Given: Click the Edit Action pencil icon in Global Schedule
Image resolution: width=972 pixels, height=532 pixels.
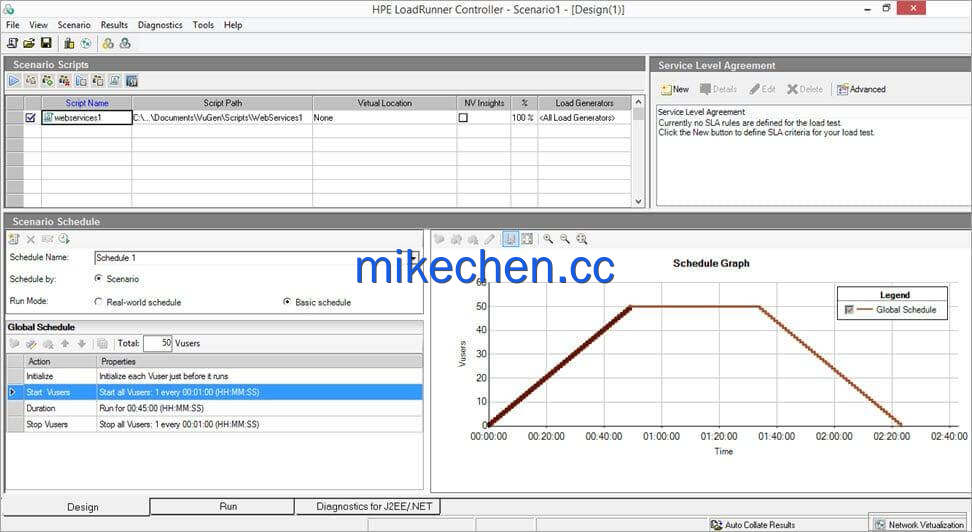Looking at the screenshot, I should (x=31, y=344).
